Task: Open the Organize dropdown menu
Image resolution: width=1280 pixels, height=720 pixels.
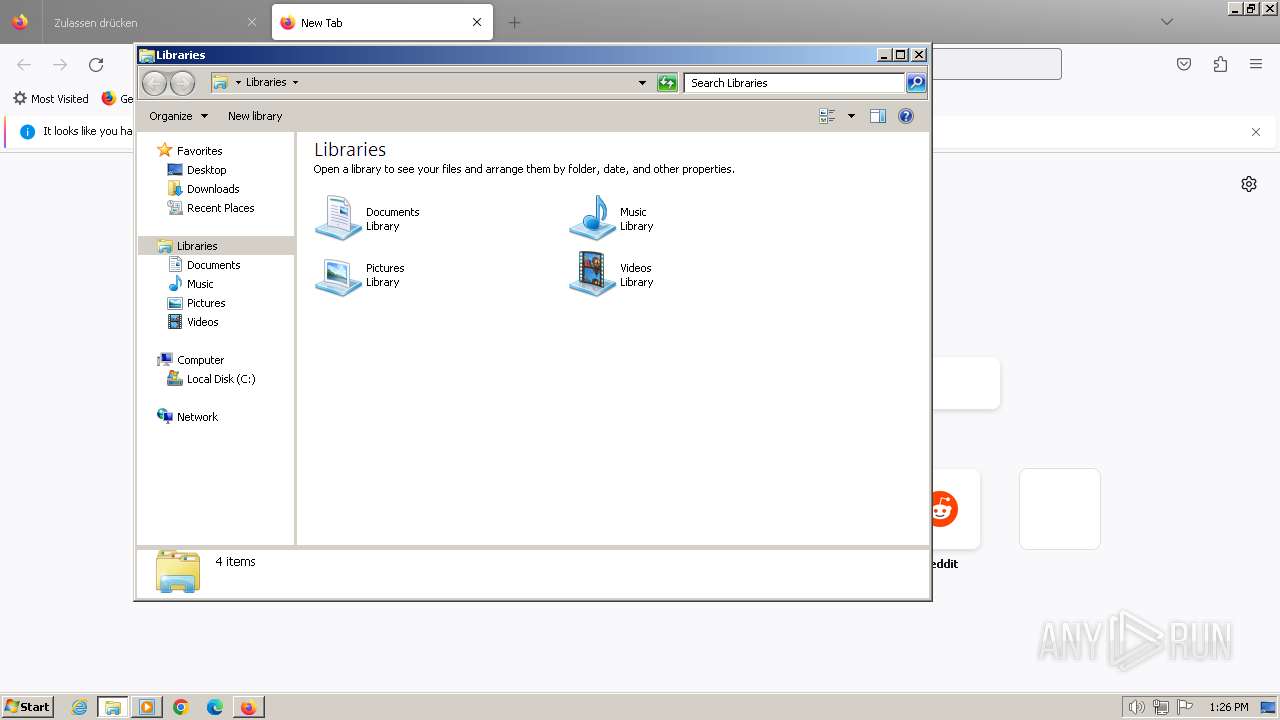Action: (178, 116)
